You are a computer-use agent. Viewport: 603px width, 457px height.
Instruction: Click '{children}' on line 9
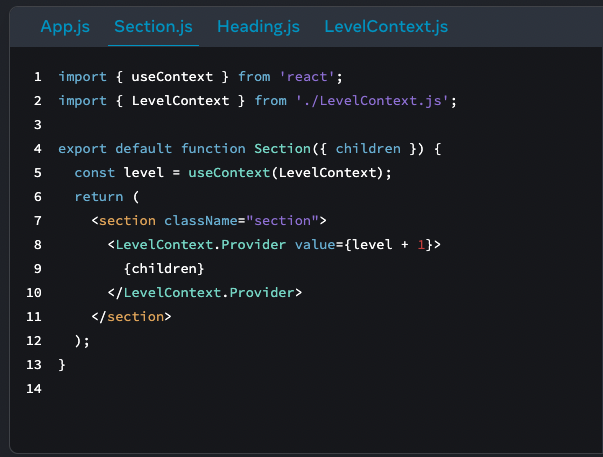pyautogui.click(x=164, y=269)
